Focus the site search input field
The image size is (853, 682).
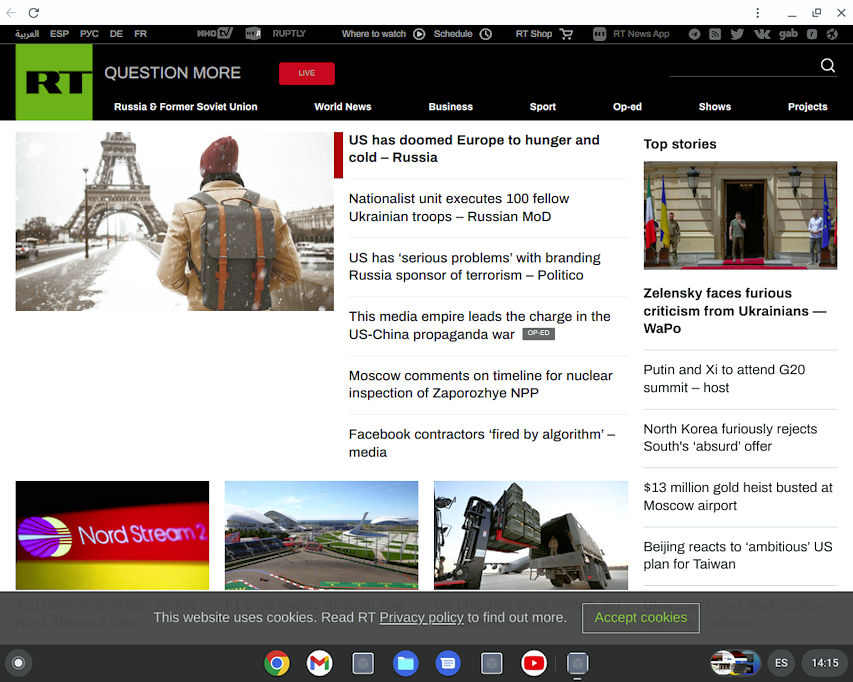(743, 66)
